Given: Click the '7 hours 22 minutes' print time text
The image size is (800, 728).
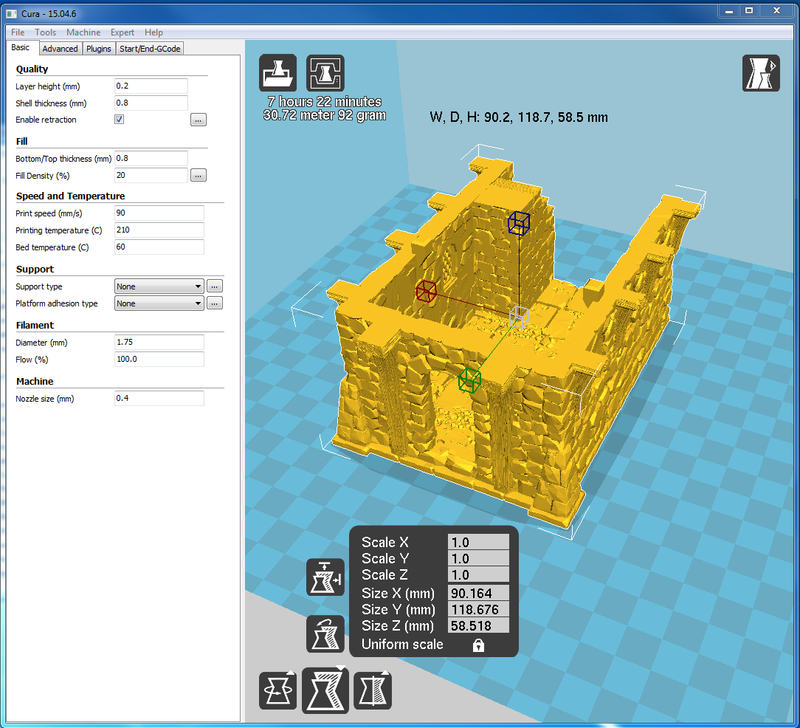Looking at the screenshot, I should (324, 102).
